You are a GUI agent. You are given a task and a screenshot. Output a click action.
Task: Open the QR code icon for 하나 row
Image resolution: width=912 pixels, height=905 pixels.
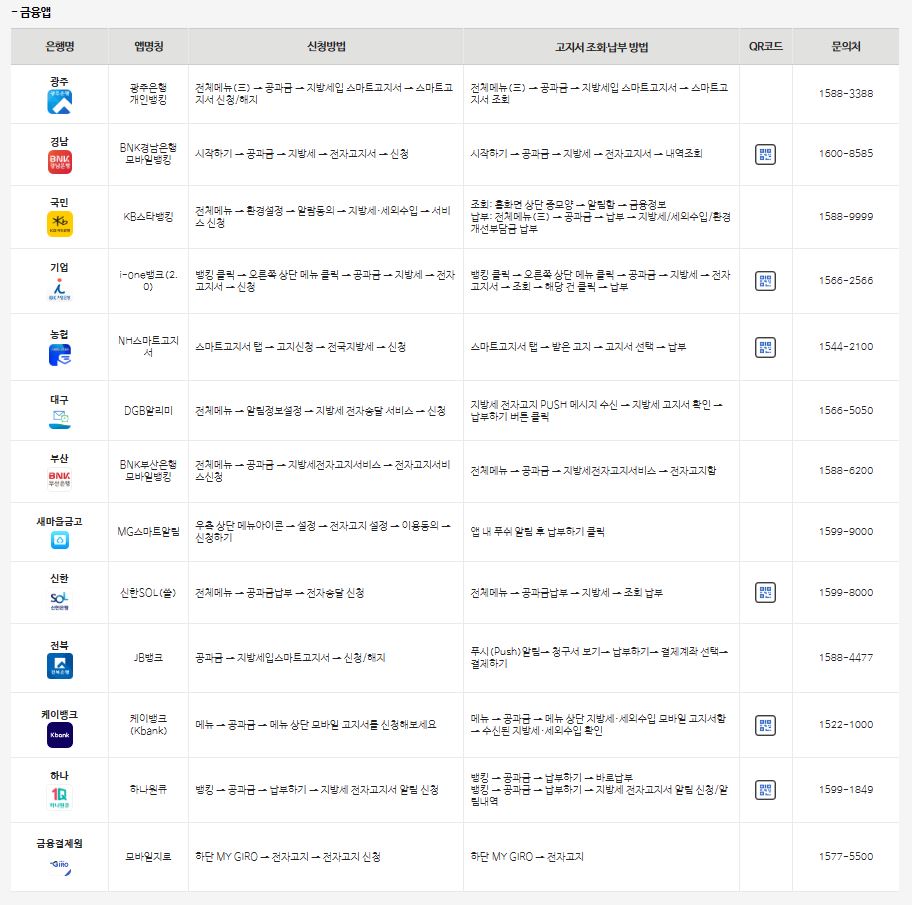[765, 790]
